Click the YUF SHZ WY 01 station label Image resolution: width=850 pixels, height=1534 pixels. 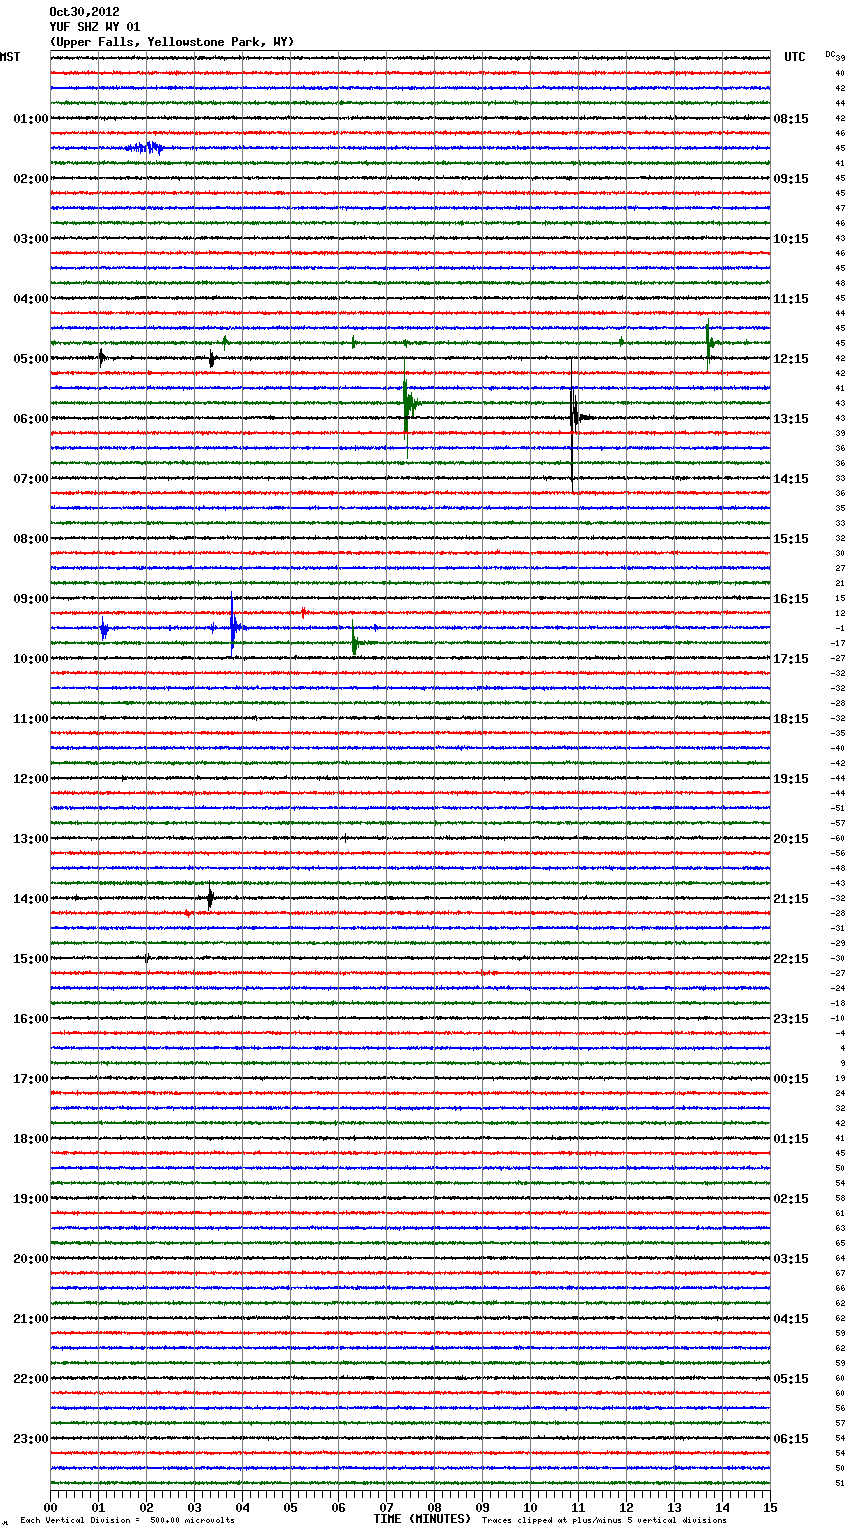coord(95,27)
